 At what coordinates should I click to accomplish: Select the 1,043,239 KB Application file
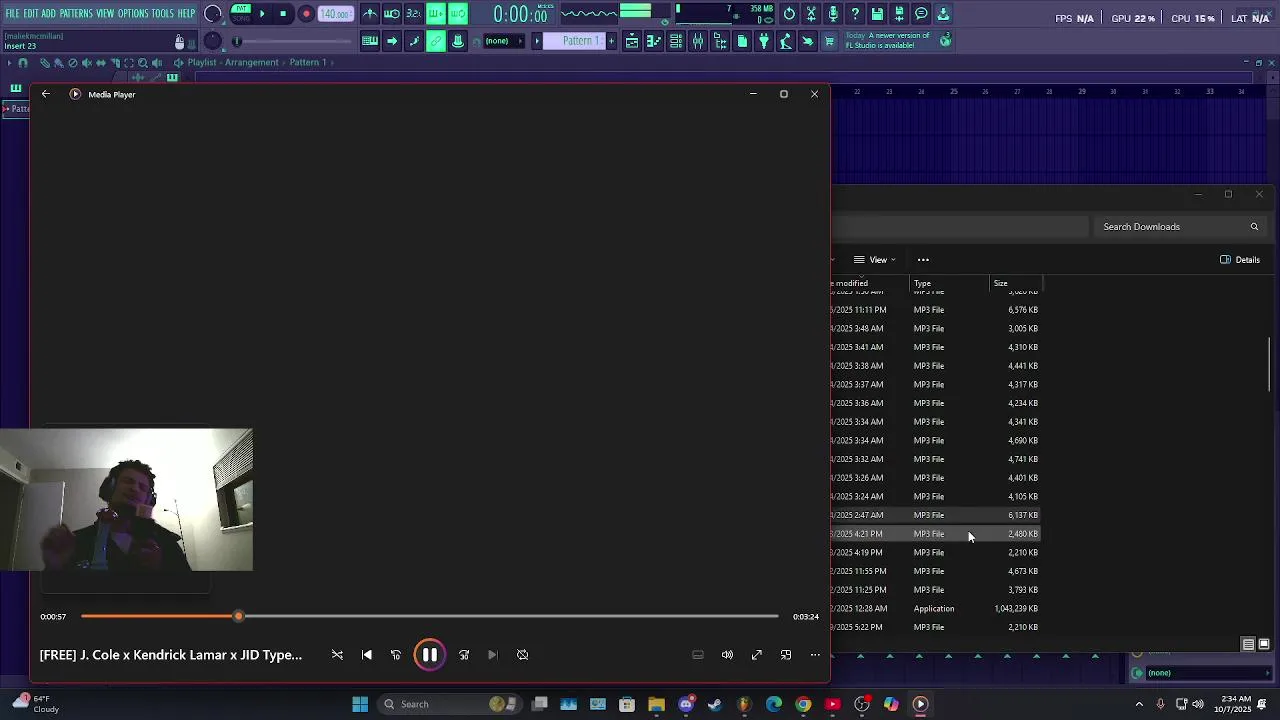tap(935, 609)
